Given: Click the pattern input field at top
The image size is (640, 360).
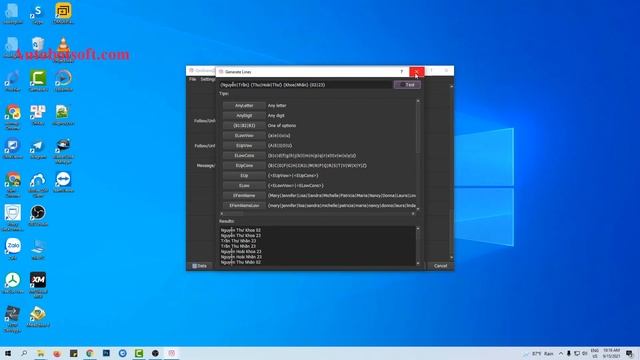Looking at the screenshot, I should pyautogui.click(x=305, y=84).
